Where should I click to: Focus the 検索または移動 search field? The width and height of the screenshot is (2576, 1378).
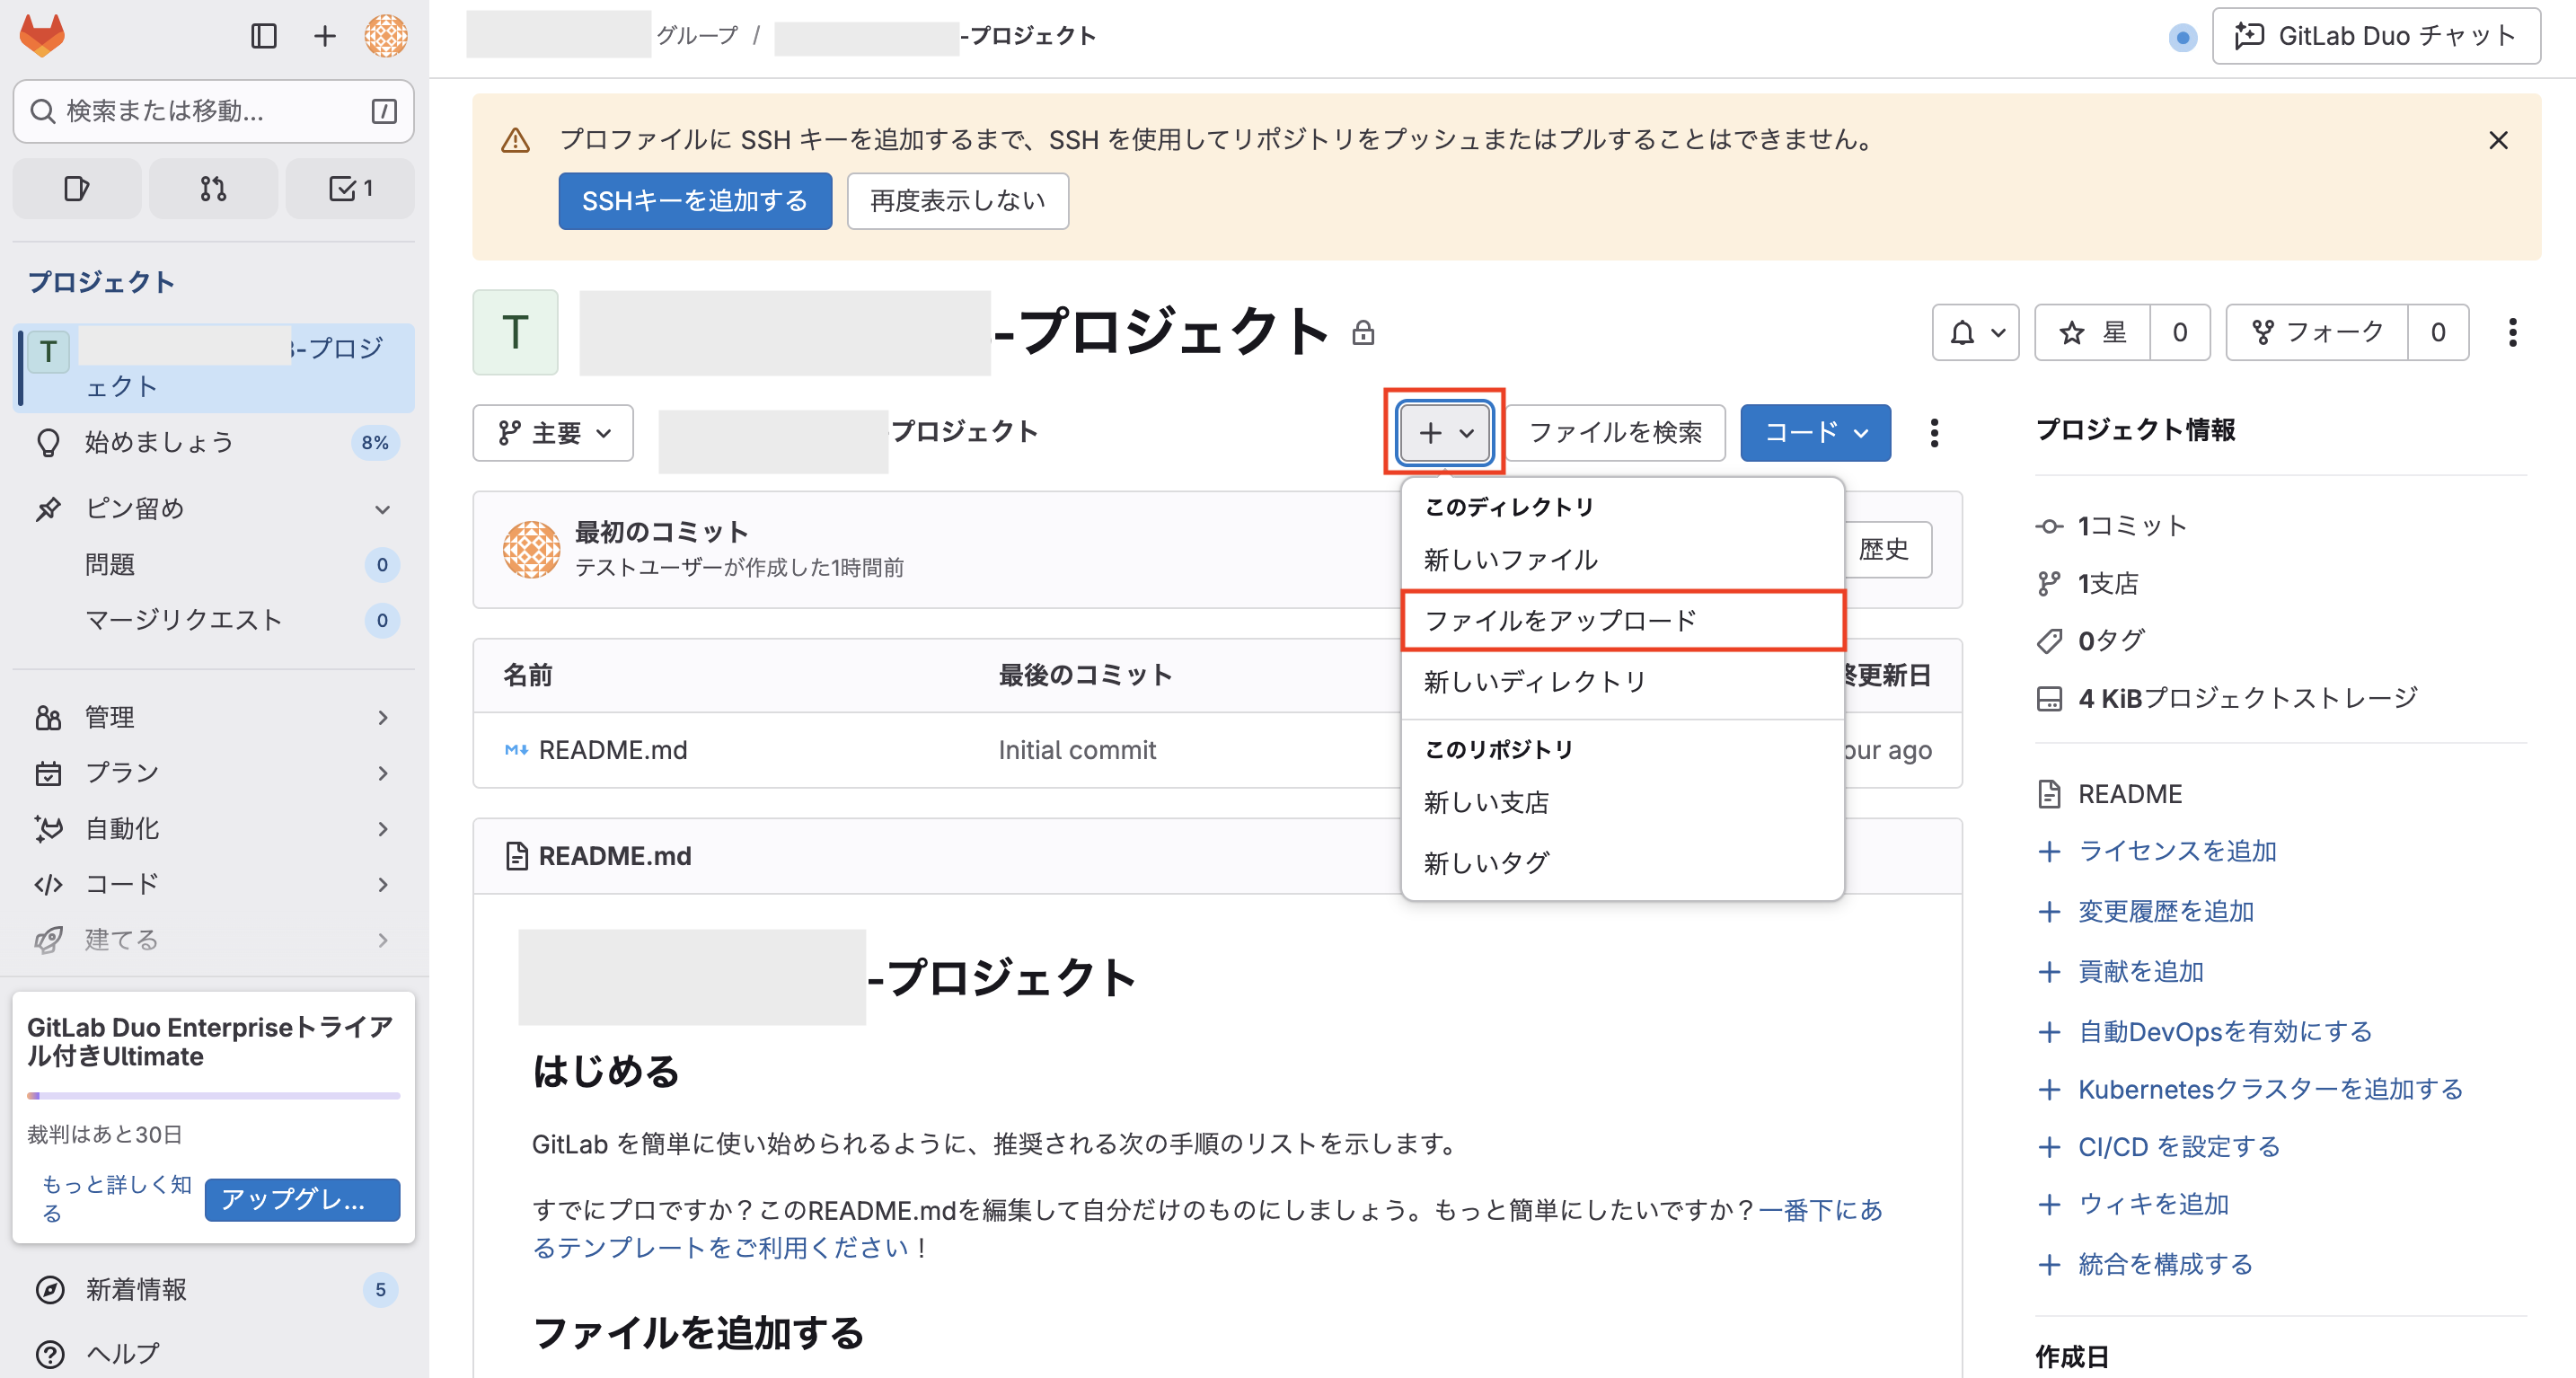pos(213,111)
